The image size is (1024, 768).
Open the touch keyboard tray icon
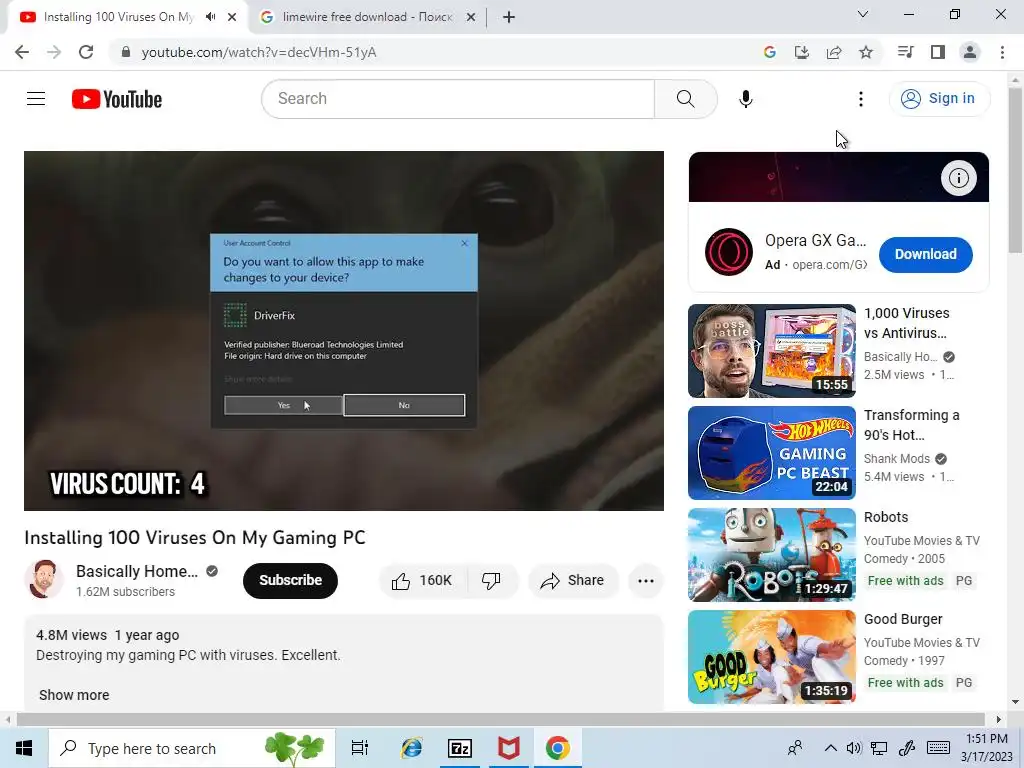tap(938, 748)
